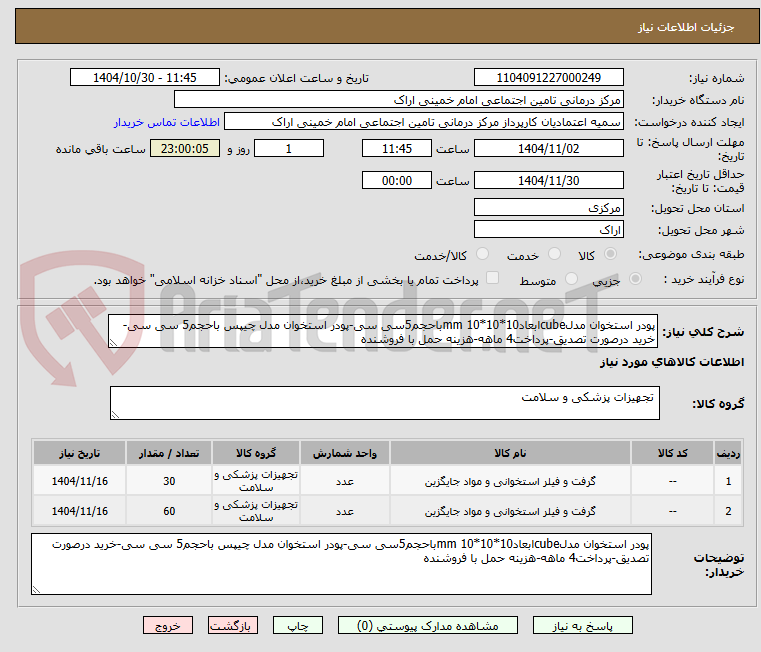Click resize handle of شرح کلی نیاز textarea
This screenshot has width=761, height=652.
pos(113,343)
